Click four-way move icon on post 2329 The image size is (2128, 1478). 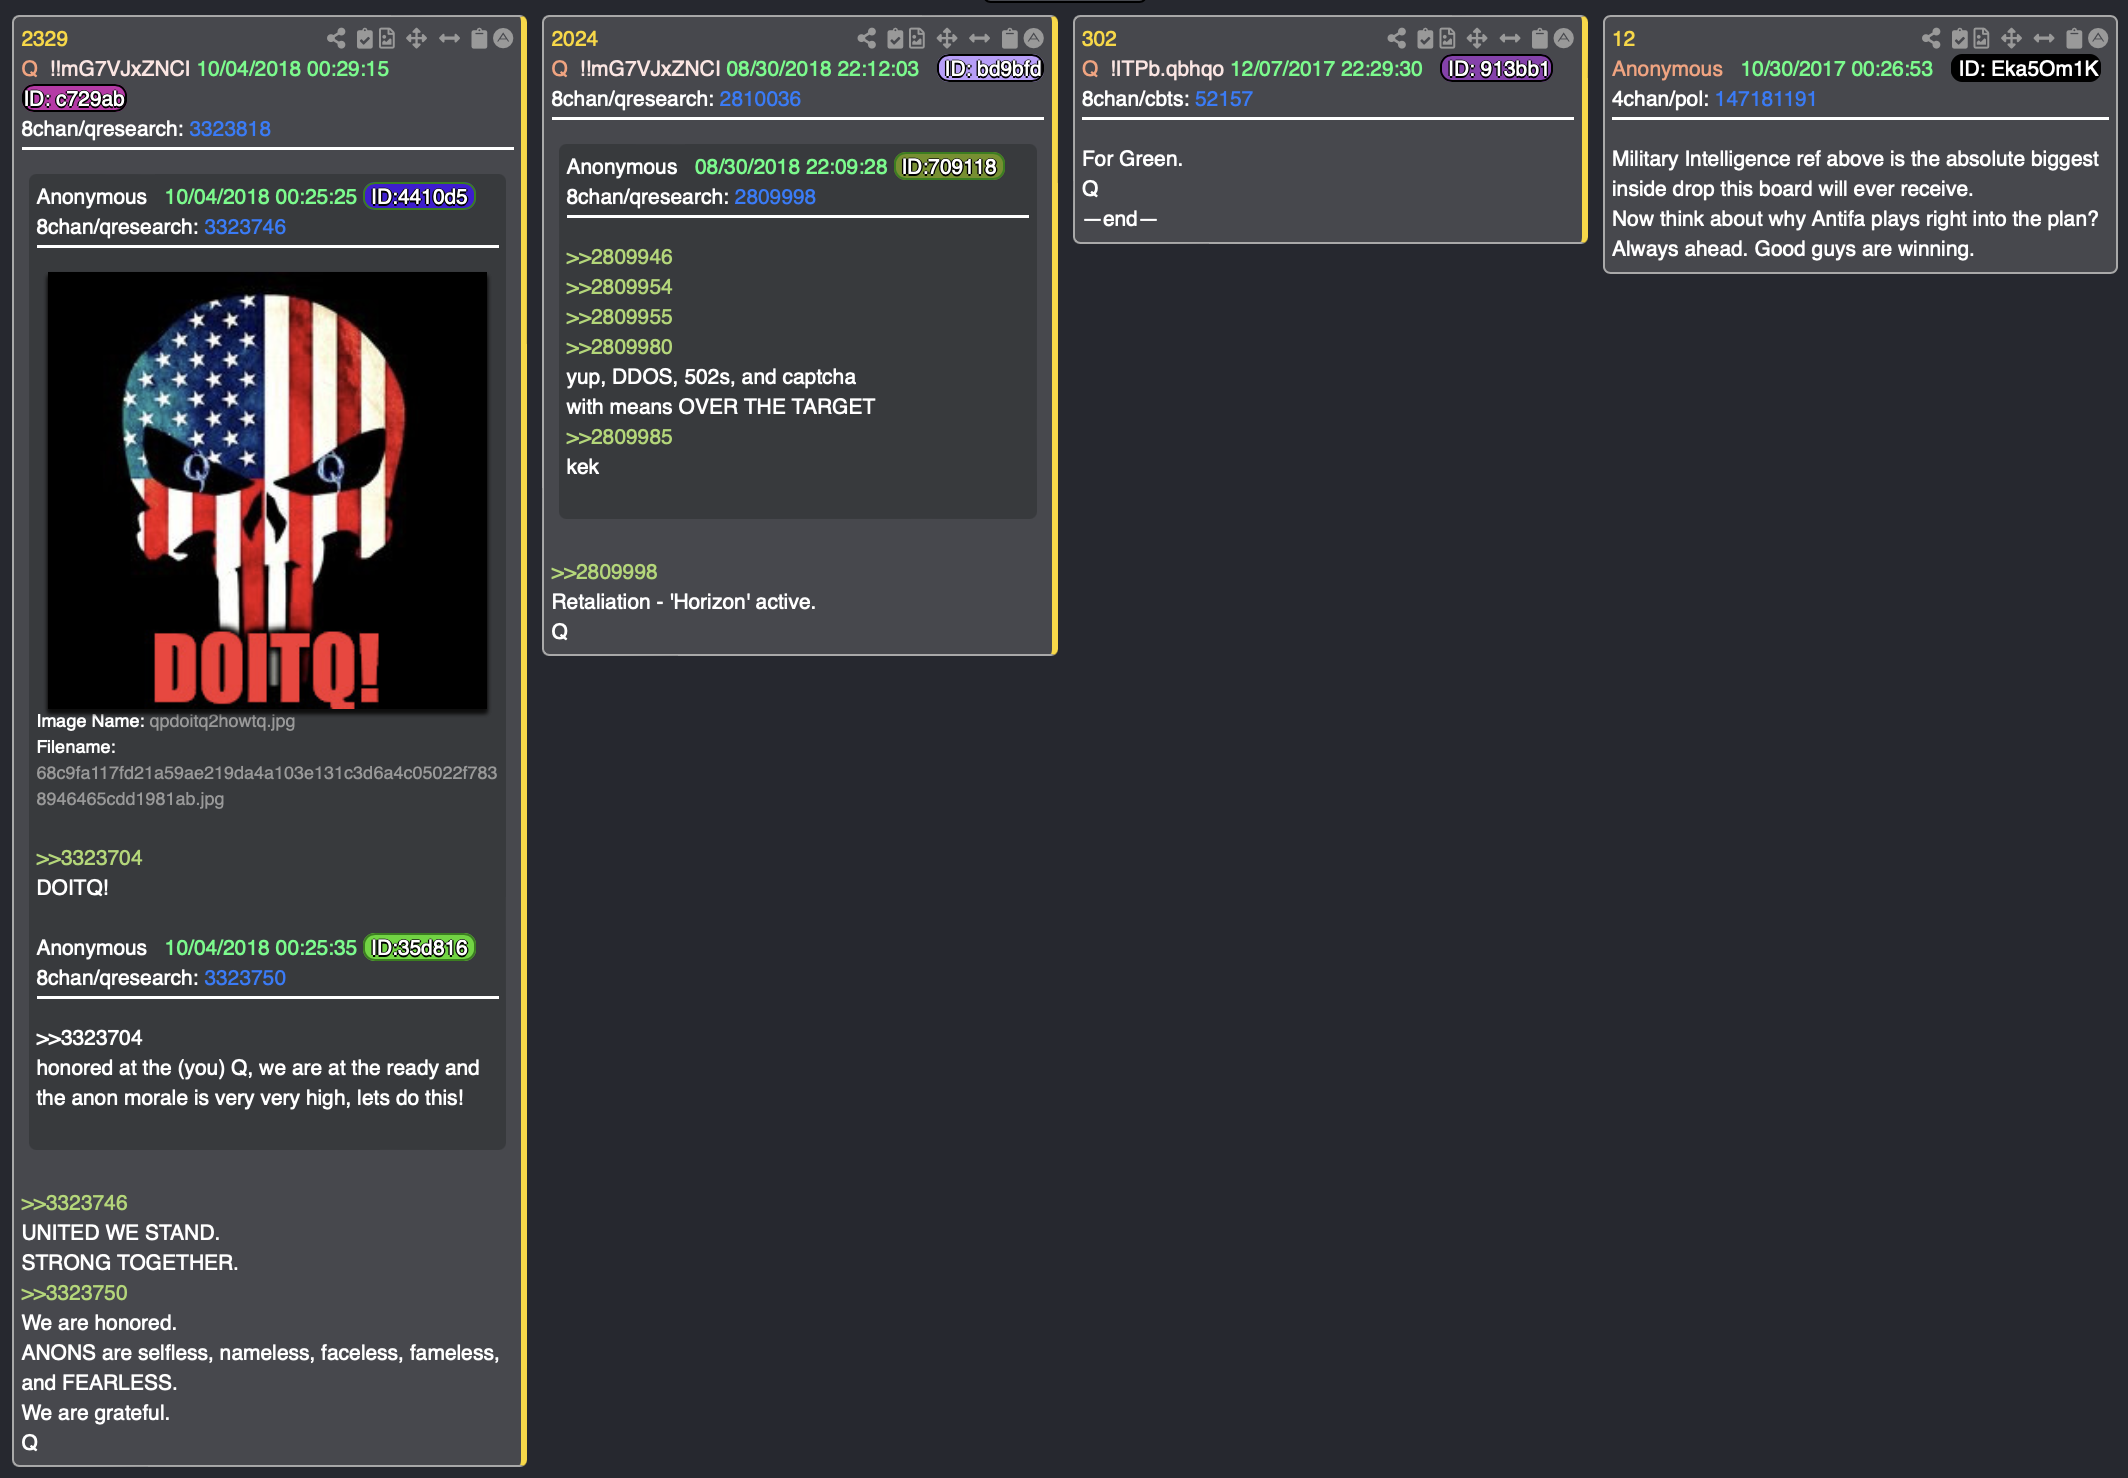(417, 38)
